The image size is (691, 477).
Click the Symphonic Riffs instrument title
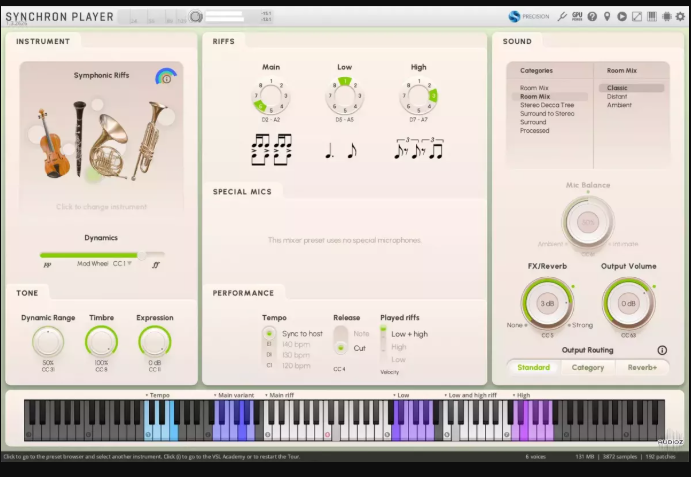coord(101,75)
